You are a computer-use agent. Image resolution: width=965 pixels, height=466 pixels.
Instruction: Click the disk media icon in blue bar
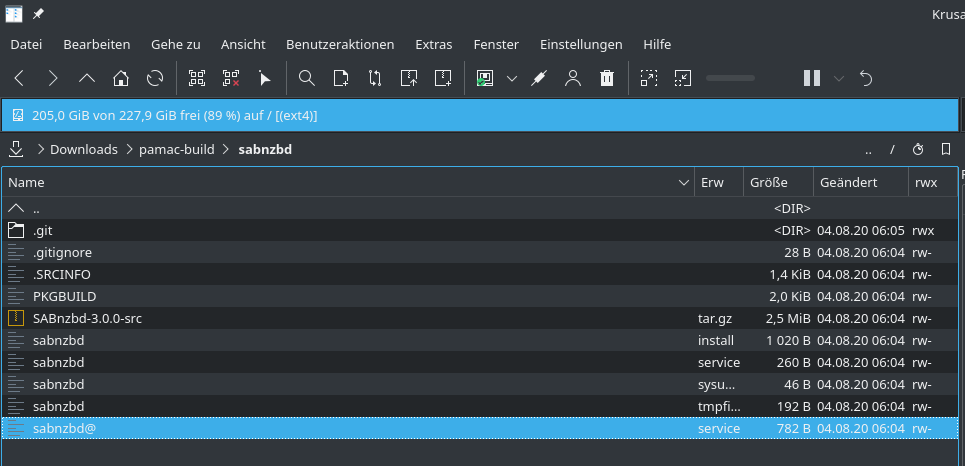point(18,115)
